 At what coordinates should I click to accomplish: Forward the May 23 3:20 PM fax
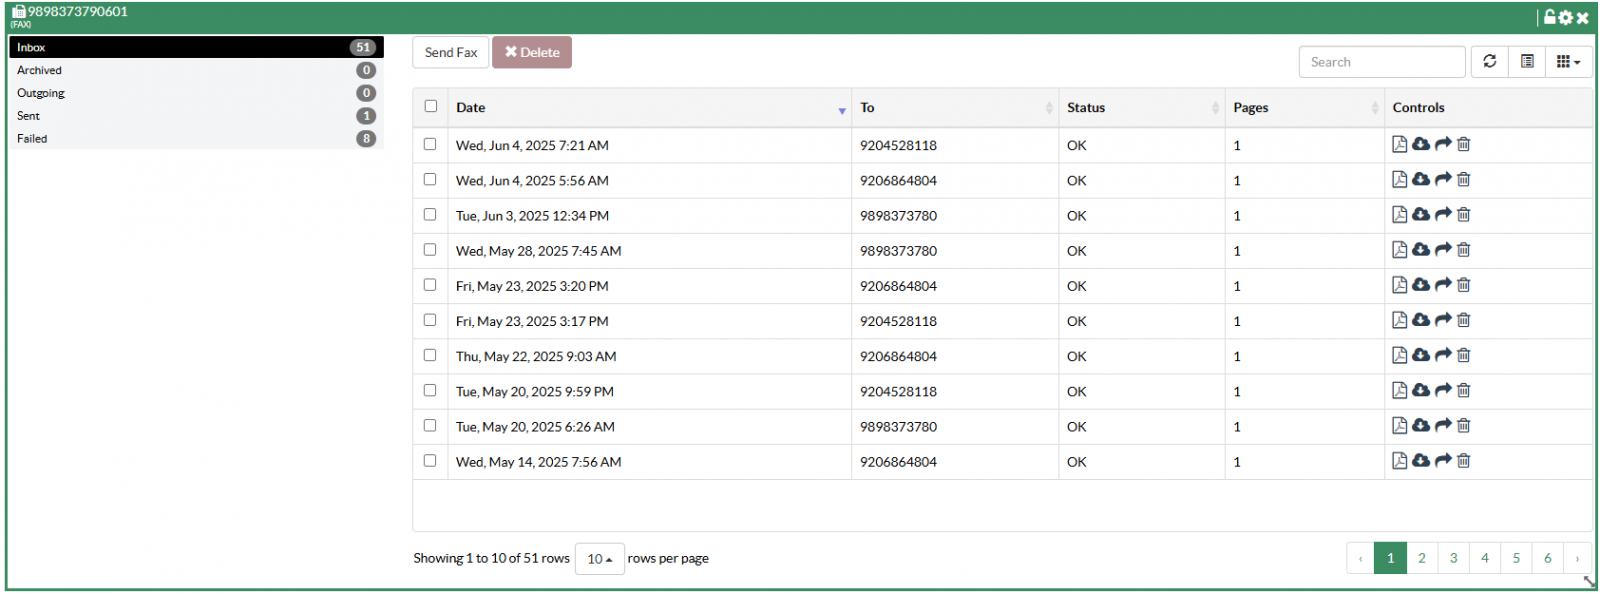coord(1443,285)
